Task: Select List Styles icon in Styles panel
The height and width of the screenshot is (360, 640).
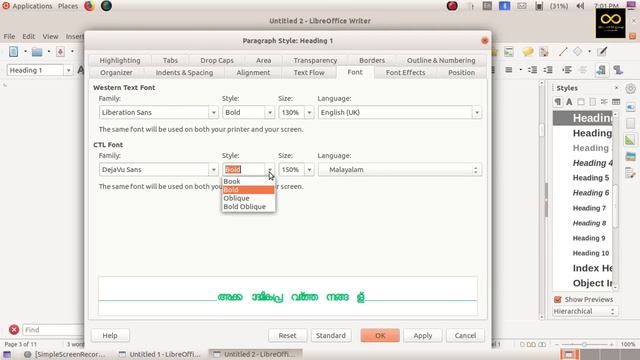Action: [604, 102]
